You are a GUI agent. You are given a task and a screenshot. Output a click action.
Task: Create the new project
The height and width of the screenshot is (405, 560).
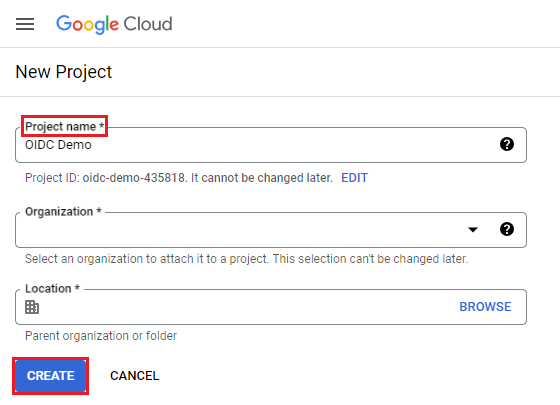[50, 376]
